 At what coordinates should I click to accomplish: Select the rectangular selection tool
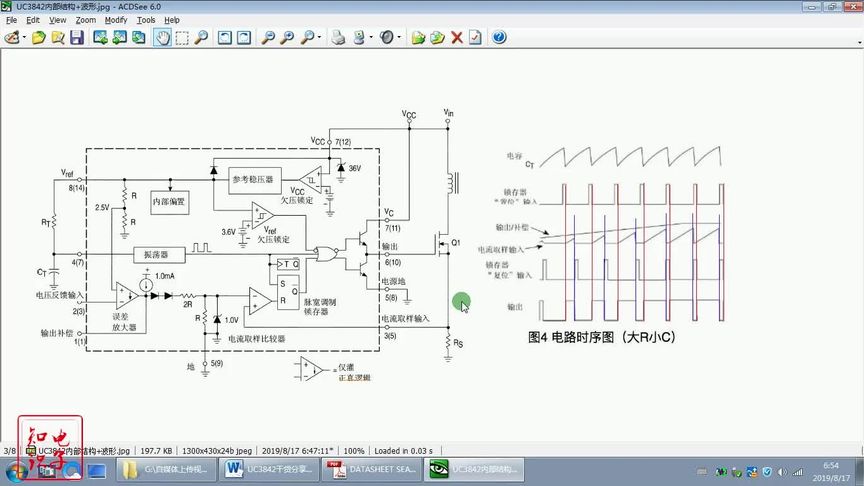(x=182, y=37)
